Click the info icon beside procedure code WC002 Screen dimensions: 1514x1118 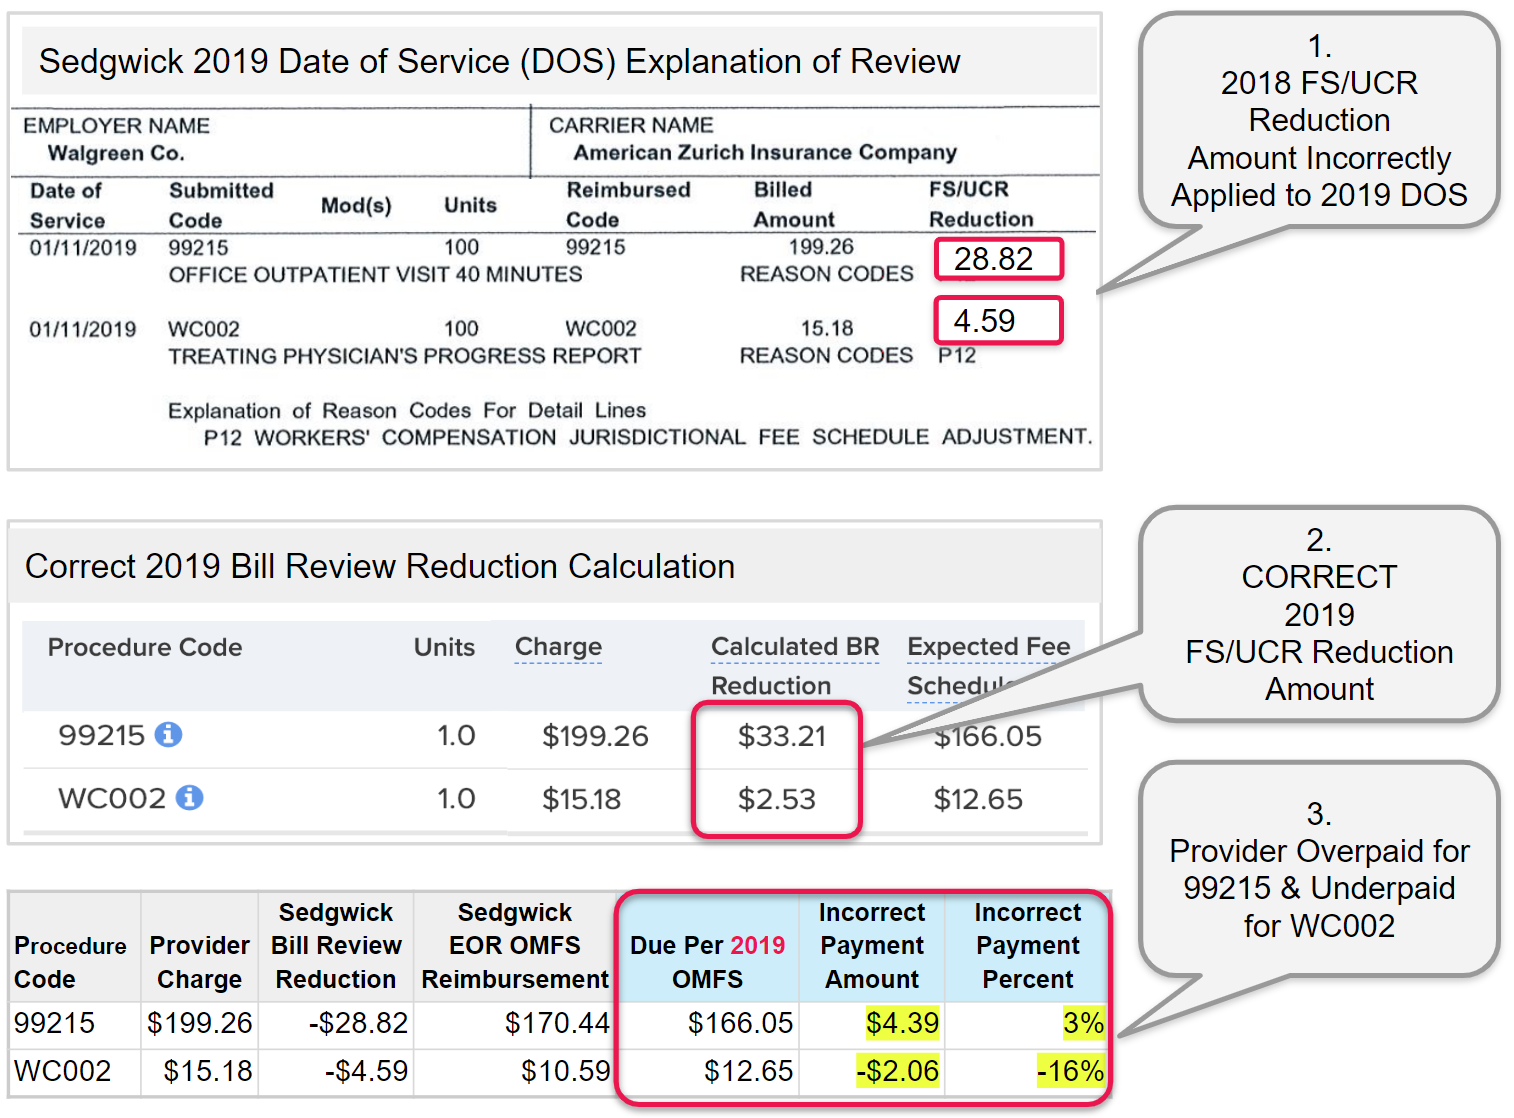[189, 798]
